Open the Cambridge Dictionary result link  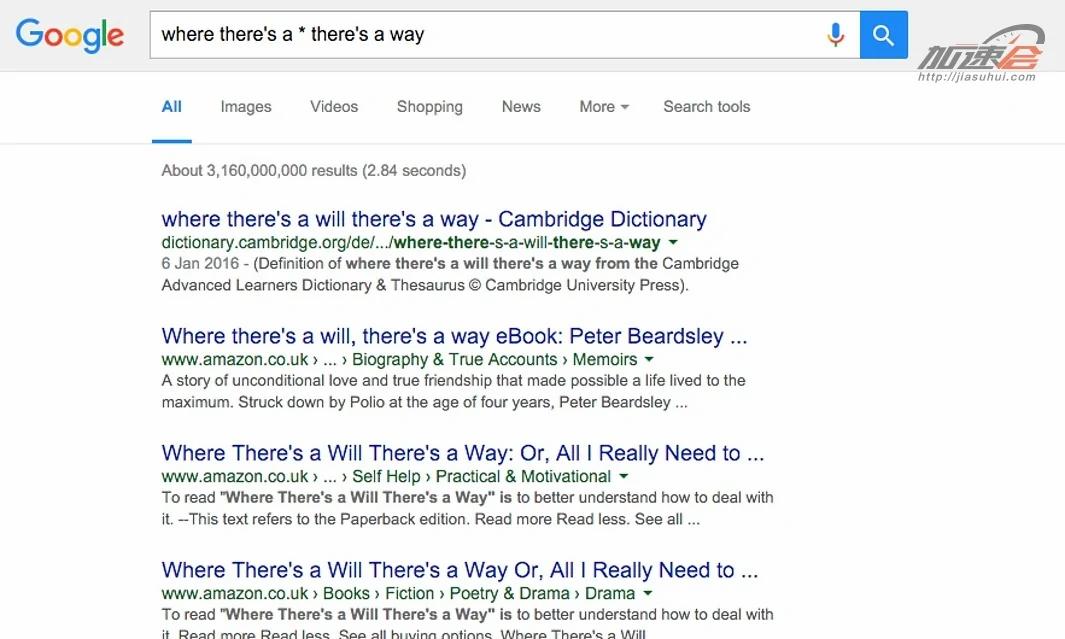coord(434,220)
